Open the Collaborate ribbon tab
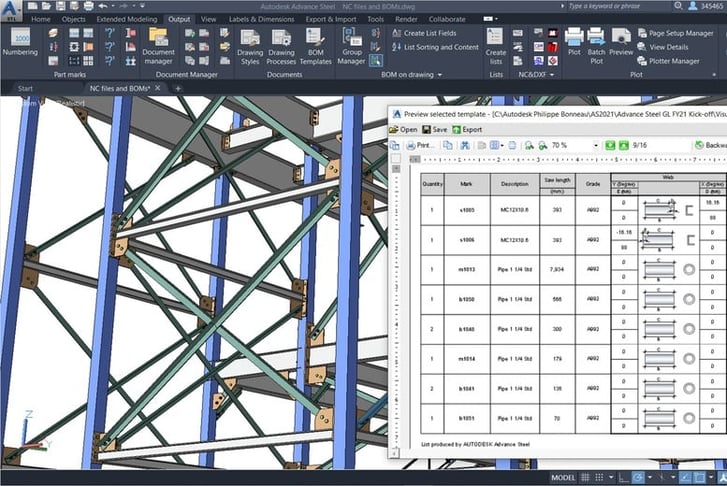 coord(447,19)
